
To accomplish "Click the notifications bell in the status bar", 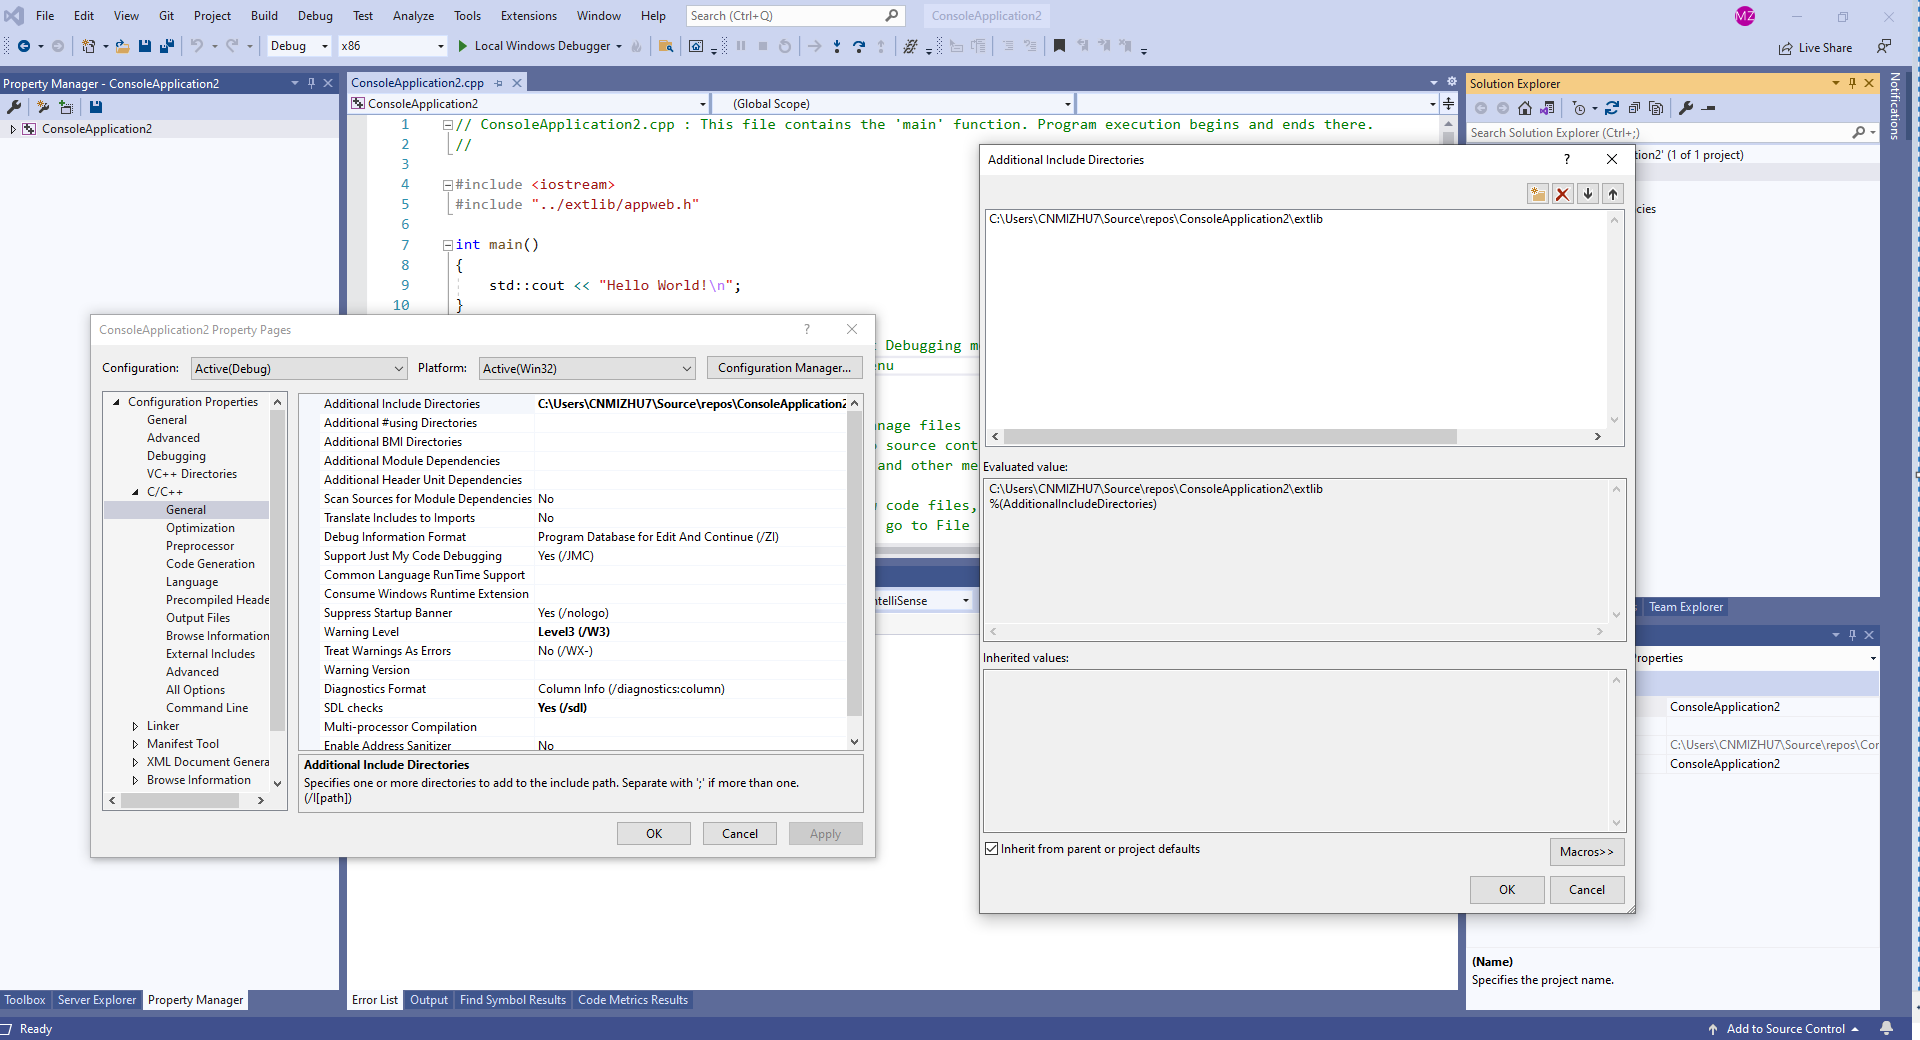I will click(x=1886, y=1028).
